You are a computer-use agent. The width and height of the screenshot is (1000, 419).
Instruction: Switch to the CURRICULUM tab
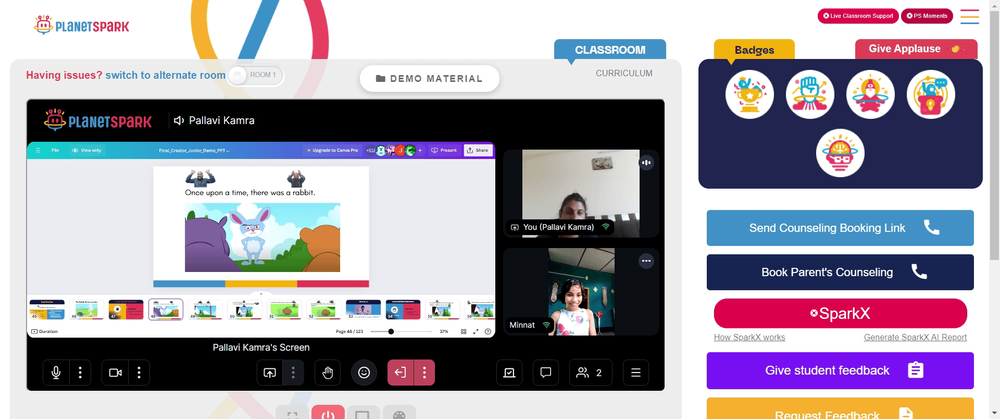tap(624, 73)
